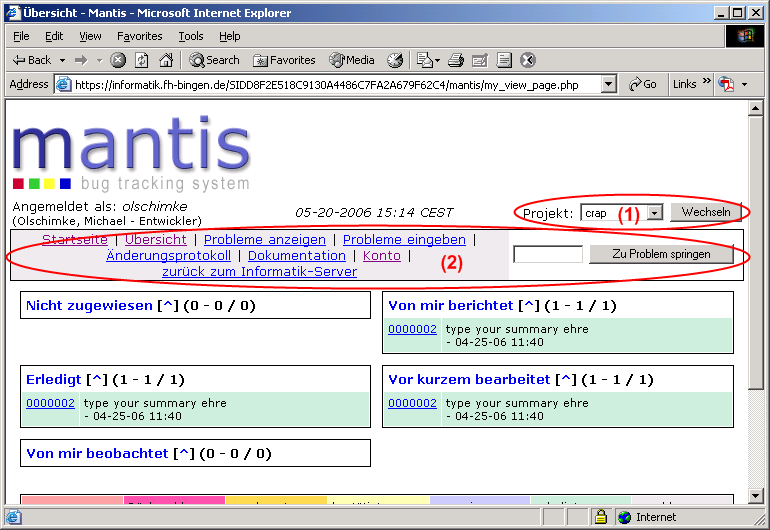This screenshot has height=530, width=770.
Task: Go to the Home page icon
Action: click(166, 60)
